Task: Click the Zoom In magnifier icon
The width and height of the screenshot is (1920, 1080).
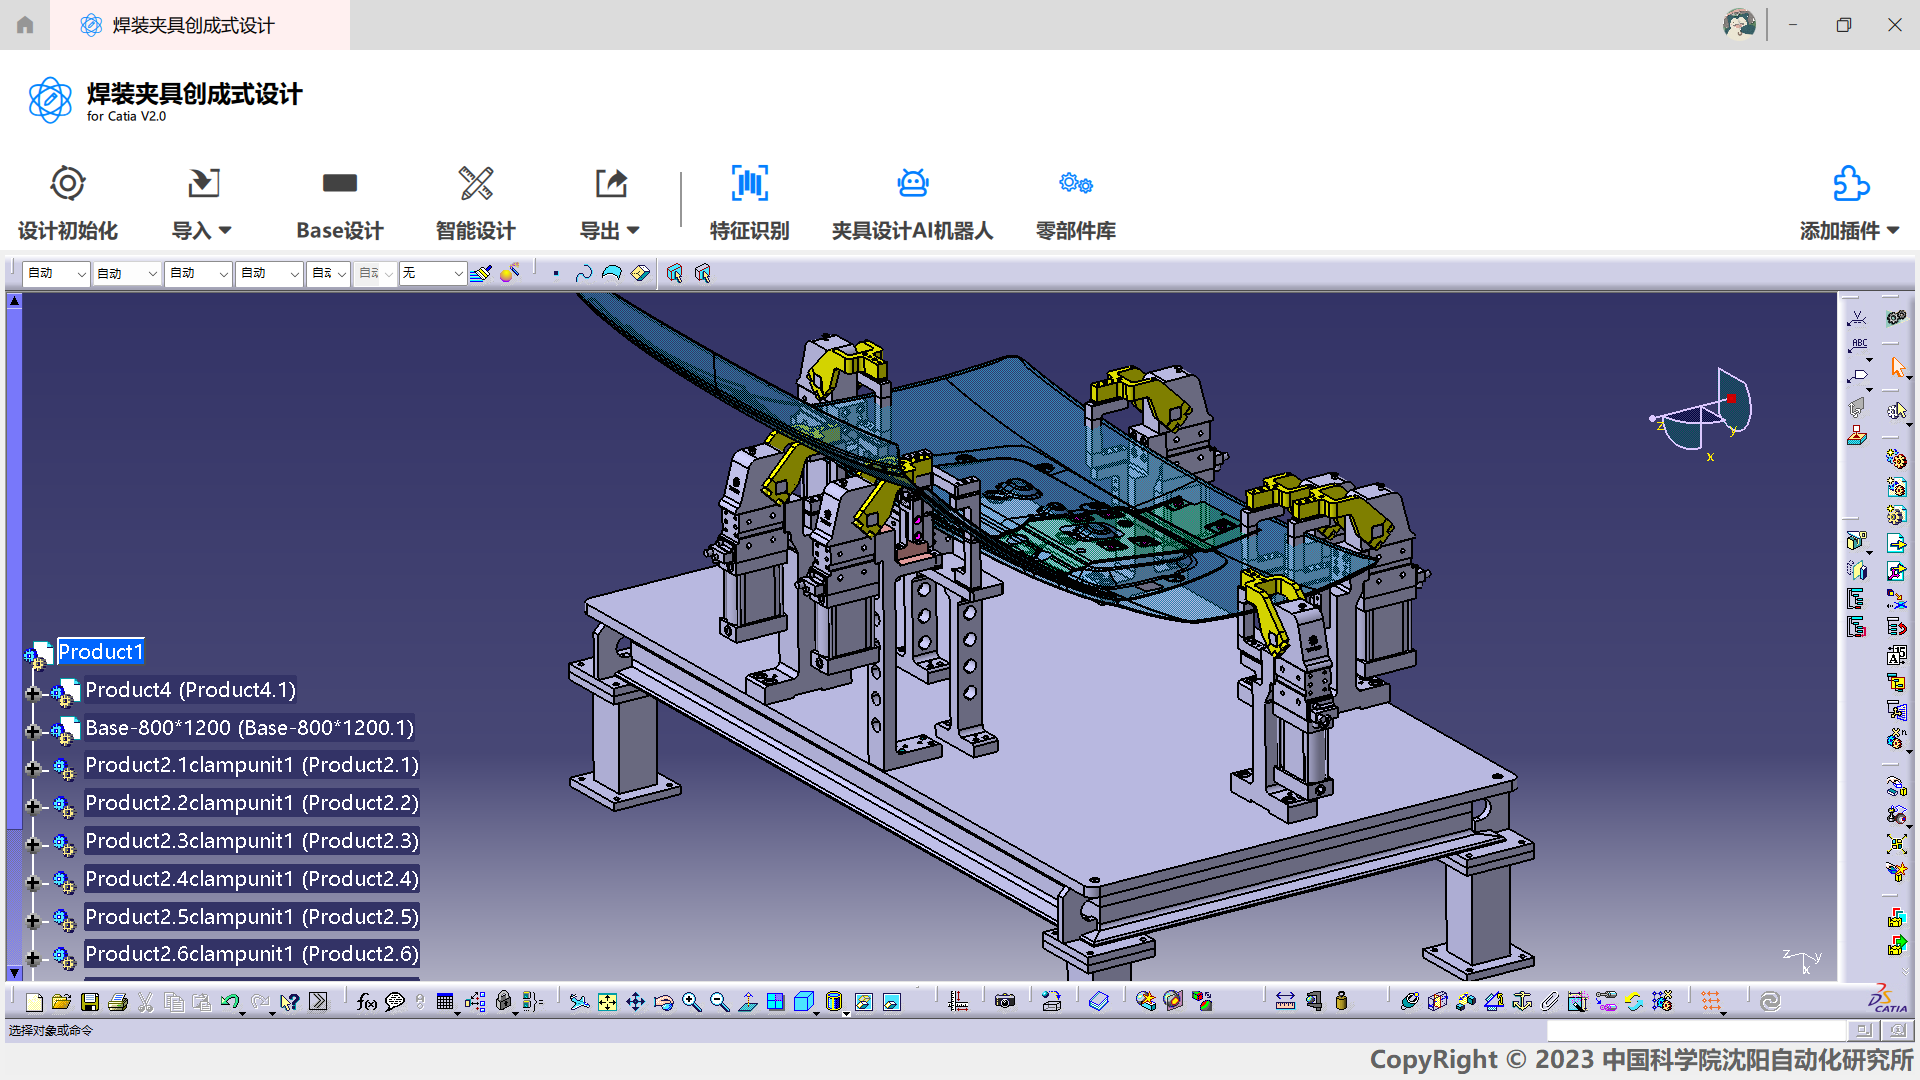Action: click(x=691, y=1002)
